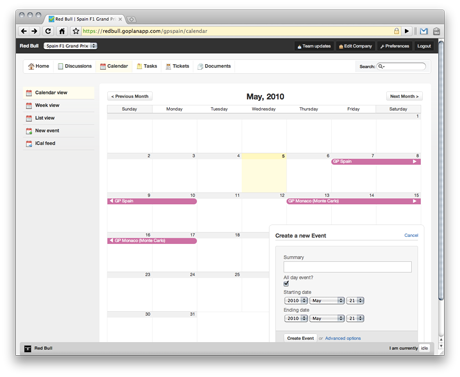Click the padlock icon in address bar

point(396,31)
